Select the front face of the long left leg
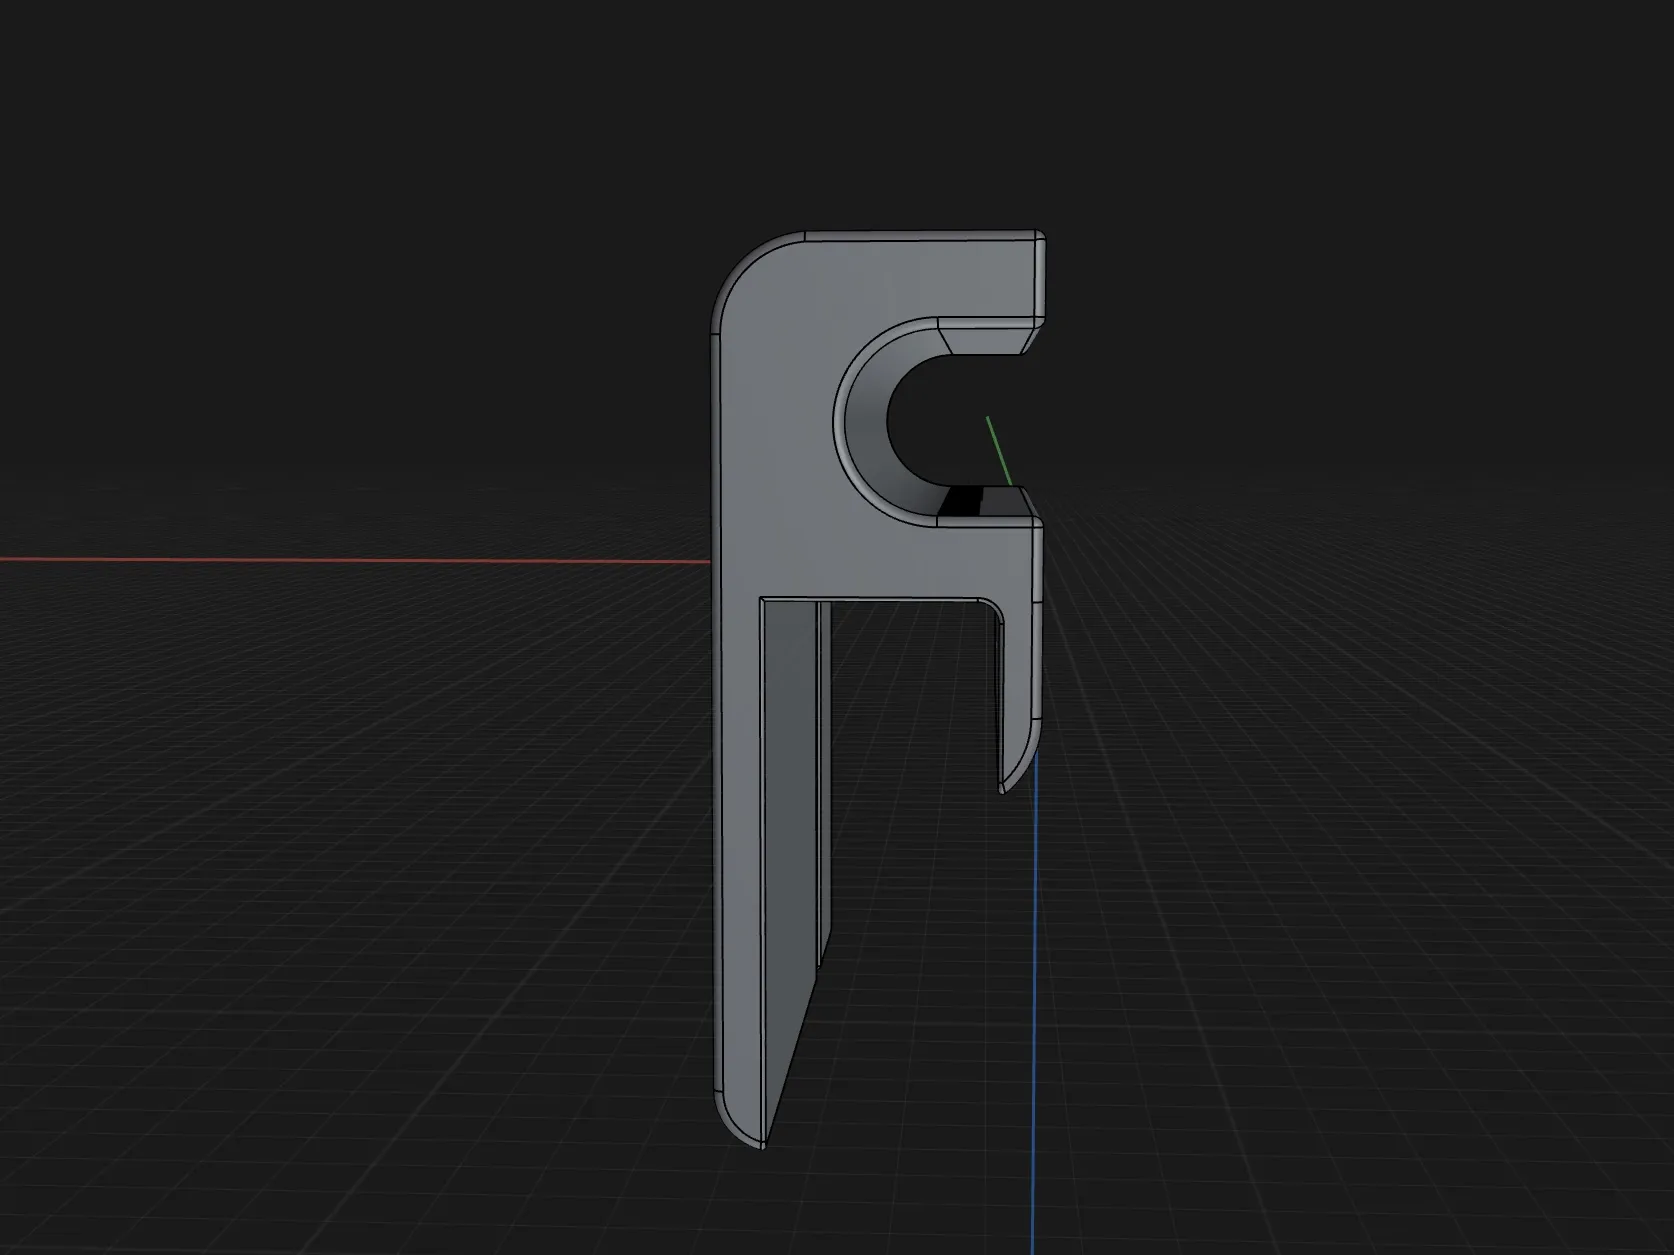Screen dimensions: 1674x1255 point(738,850)
